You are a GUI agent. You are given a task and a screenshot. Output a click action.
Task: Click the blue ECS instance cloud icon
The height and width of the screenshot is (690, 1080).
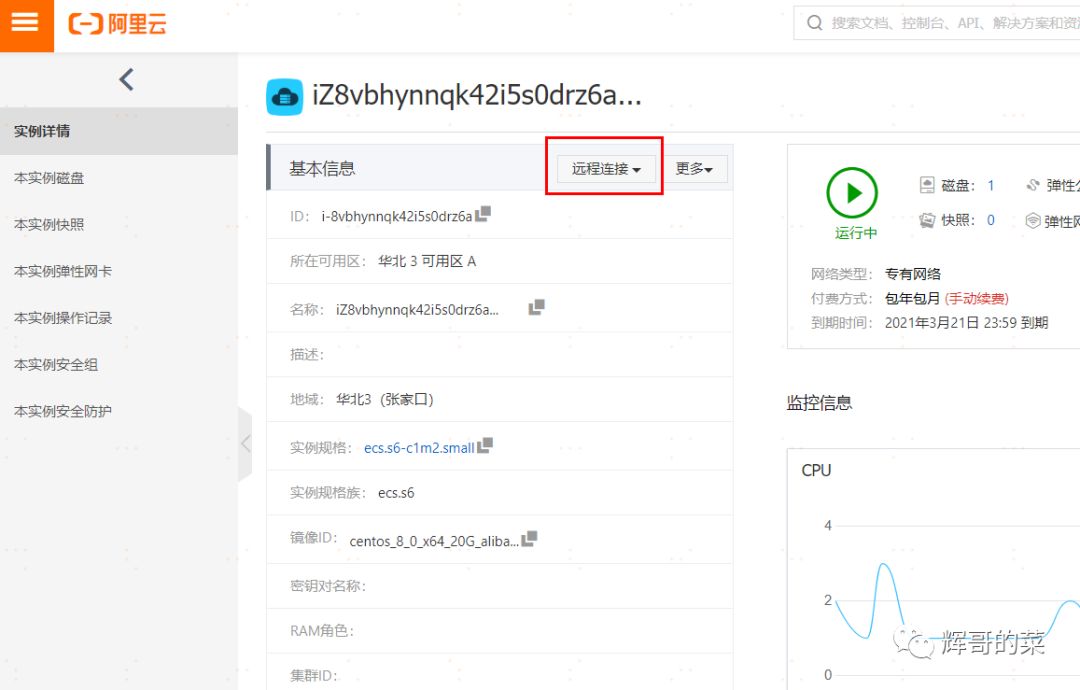point(284,97)
